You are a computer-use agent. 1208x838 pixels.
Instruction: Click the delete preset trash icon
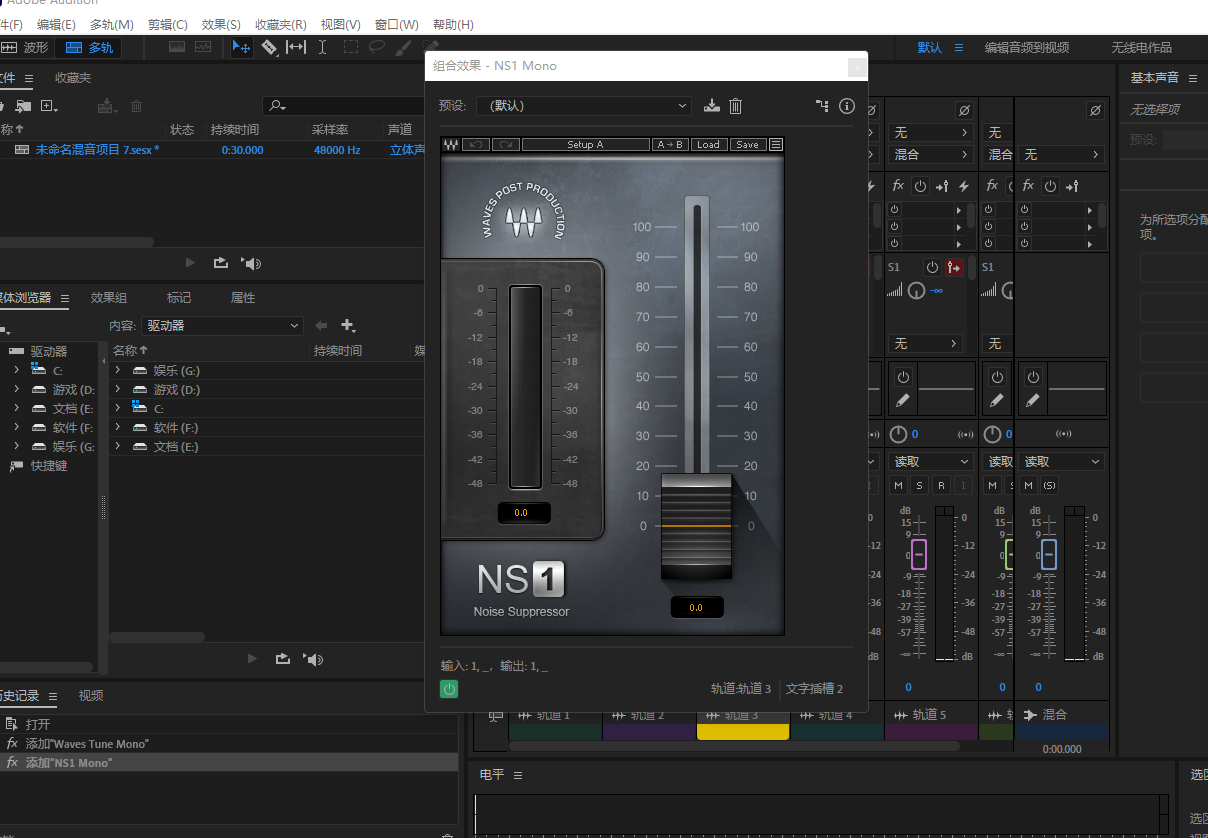(x=736, y=106)
